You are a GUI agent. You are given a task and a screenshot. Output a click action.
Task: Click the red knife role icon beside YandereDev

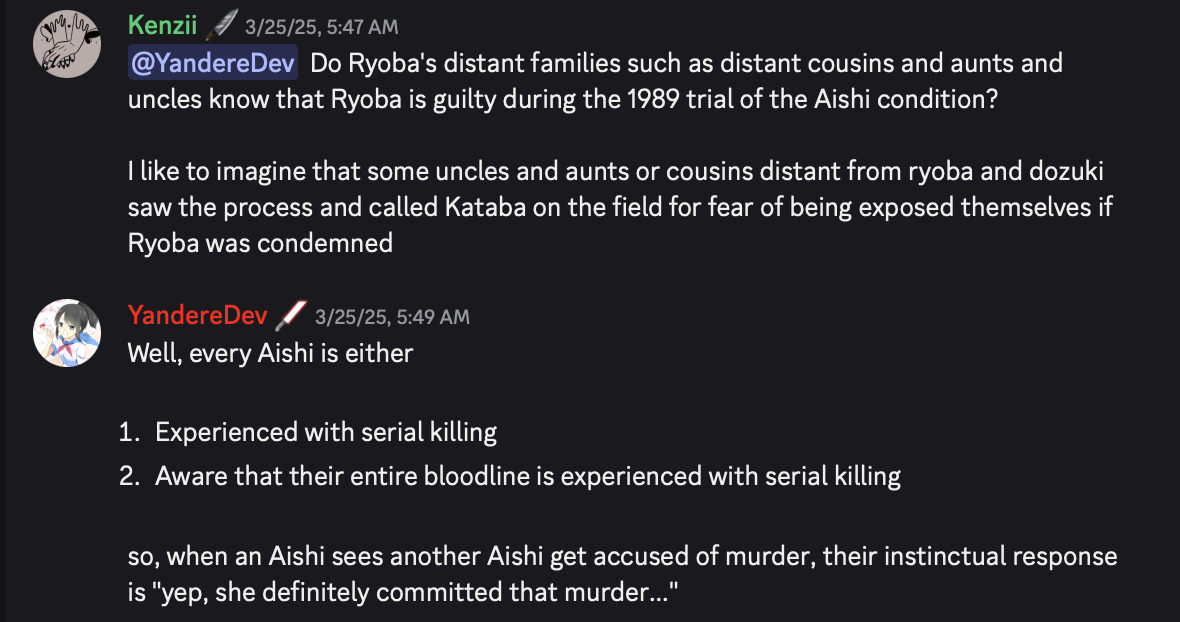click(x=291, y=315)
